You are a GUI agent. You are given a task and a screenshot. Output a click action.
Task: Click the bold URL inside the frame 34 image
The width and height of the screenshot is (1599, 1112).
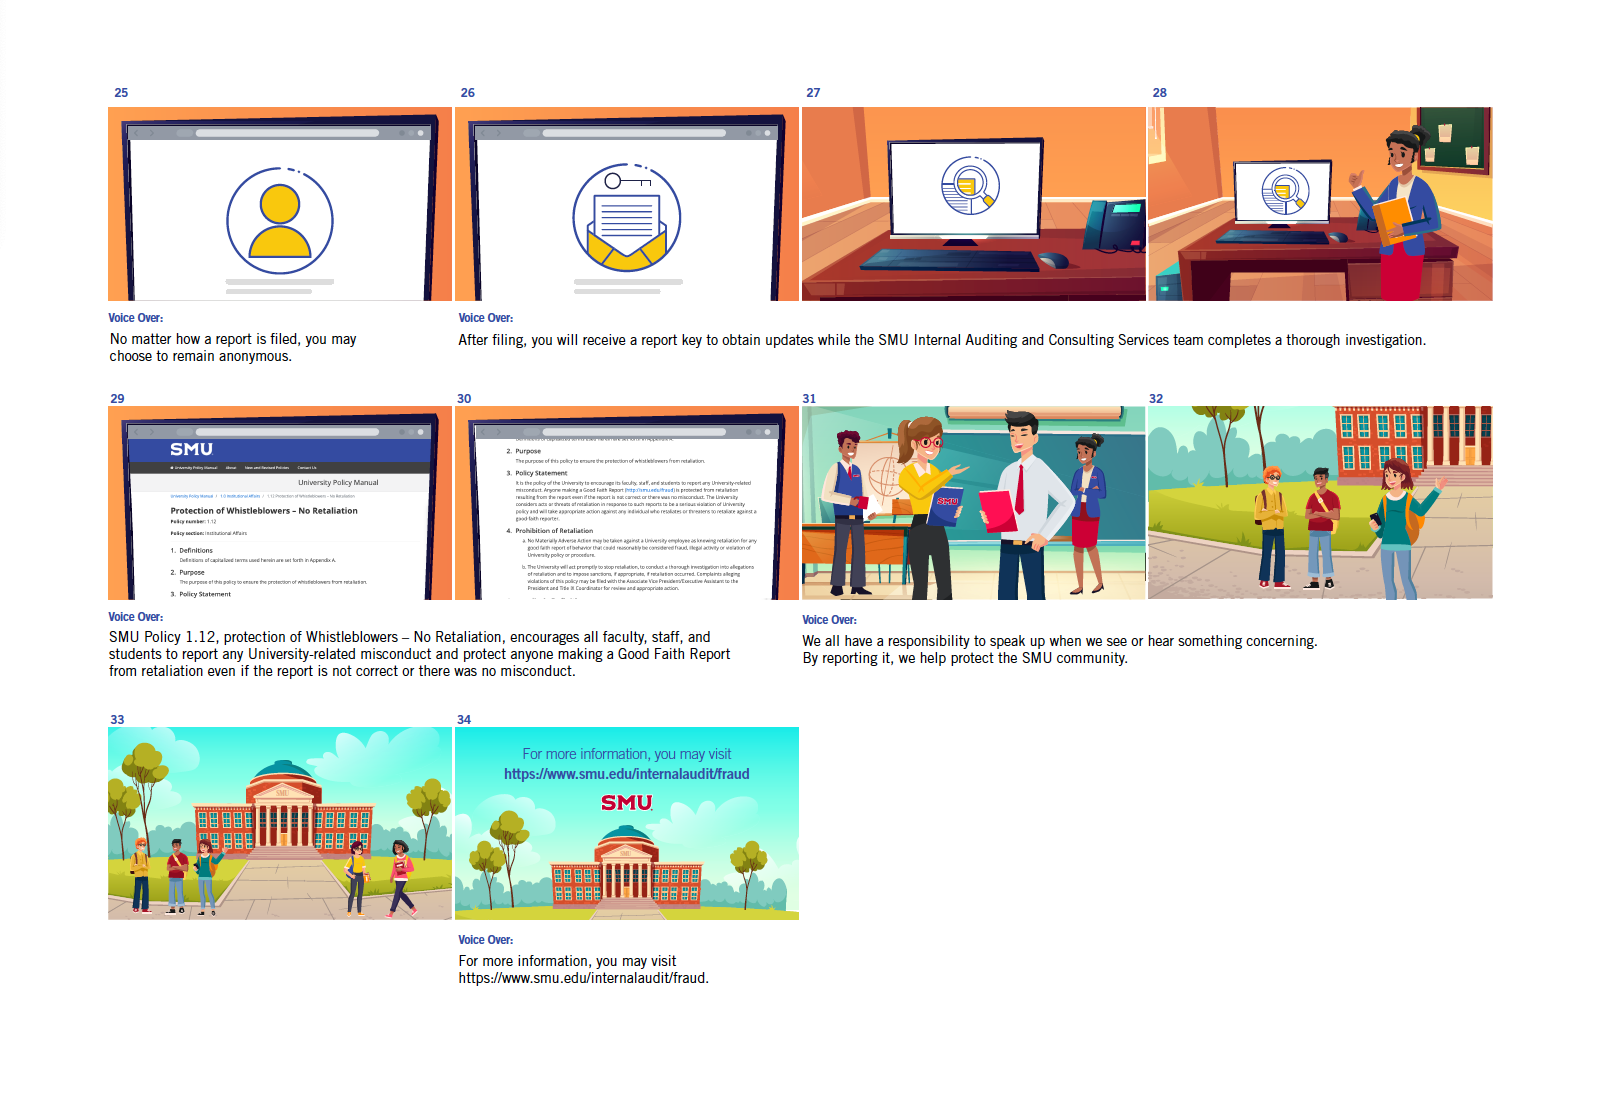click(x=627, y=774)
